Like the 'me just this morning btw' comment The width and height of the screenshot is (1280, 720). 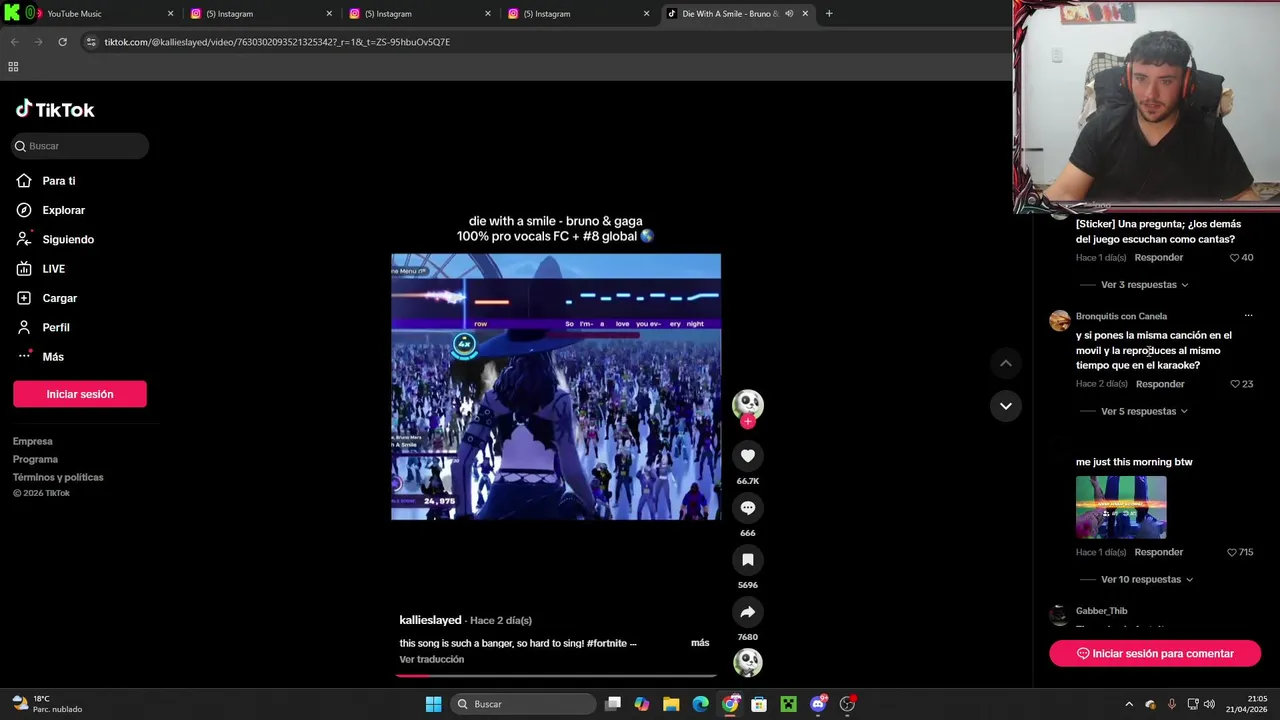pyautogui.click(x=1232, y=552)
